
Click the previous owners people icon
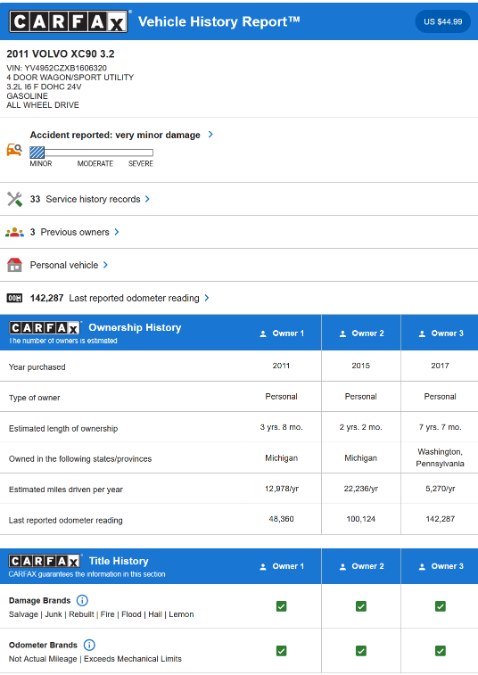coord(14,232)
